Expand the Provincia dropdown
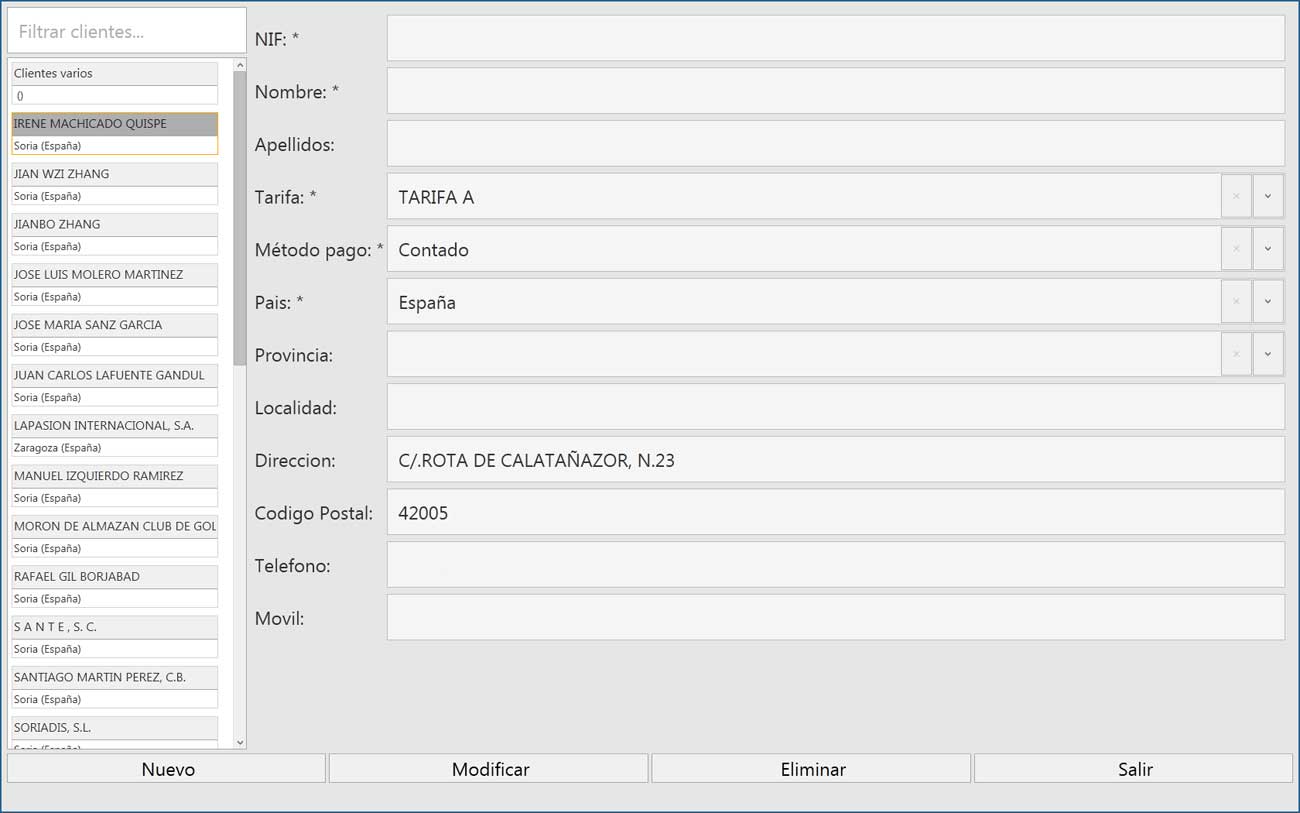Viewport: 1300px width, 813px height. tap(1268, 355)
